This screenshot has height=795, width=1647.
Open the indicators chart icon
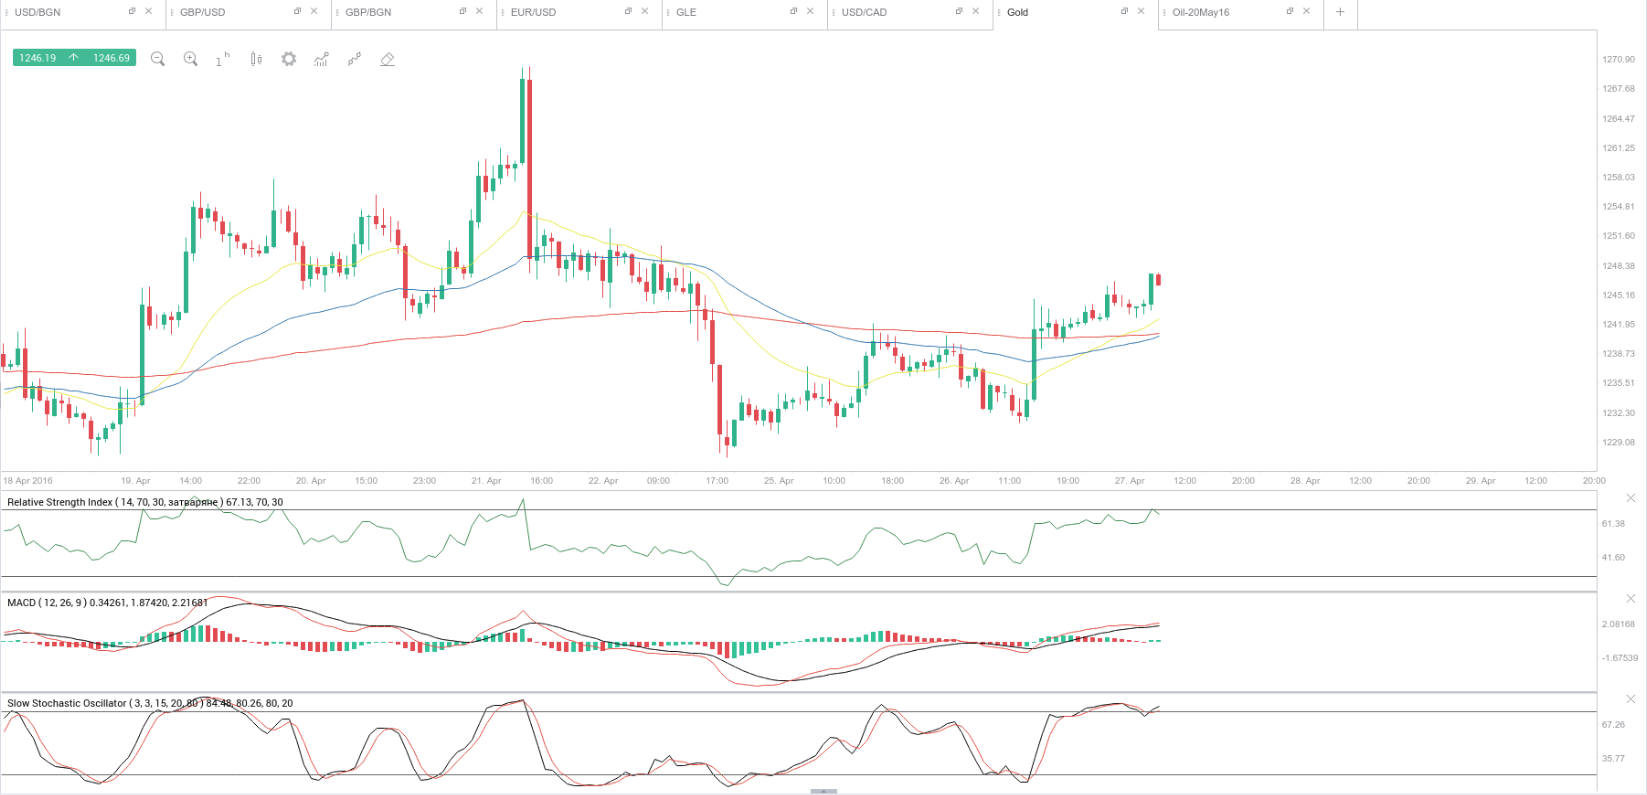(x=321, y=59)
